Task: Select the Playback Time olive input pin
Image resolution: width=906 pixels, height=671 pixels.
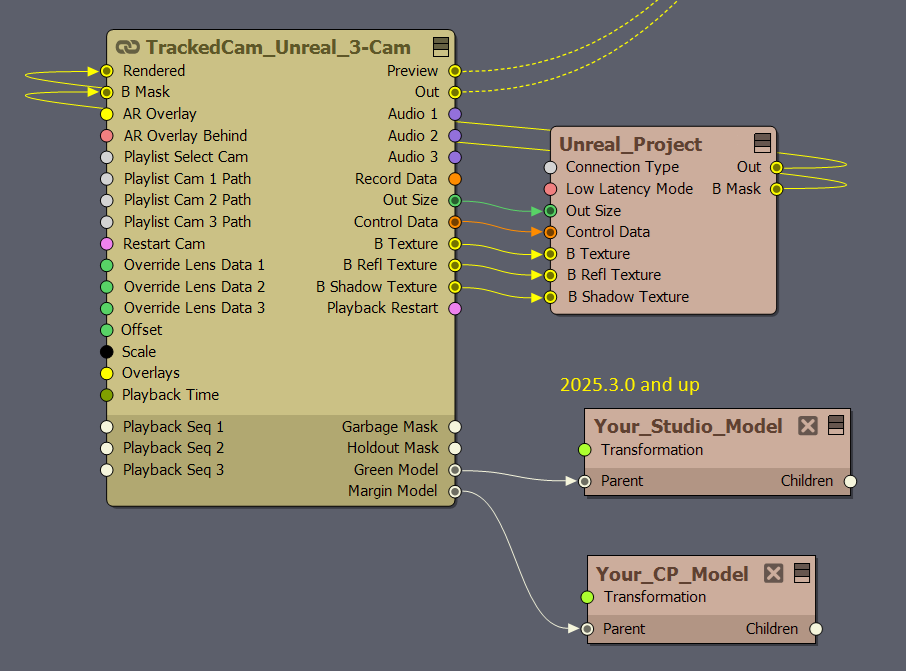Action: pyautogui.click(x=107, y=395)
